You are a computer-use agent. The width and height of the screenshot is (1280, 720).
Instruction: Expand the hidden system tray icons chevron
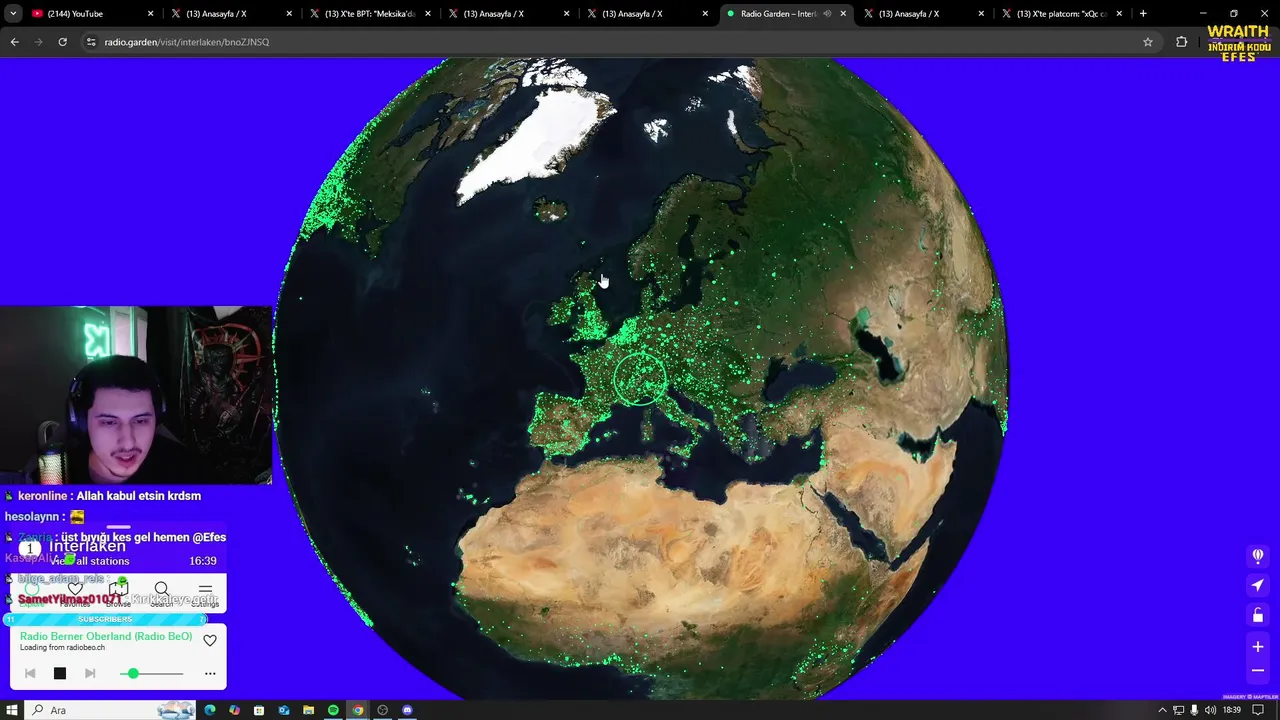coord(1163,710)
